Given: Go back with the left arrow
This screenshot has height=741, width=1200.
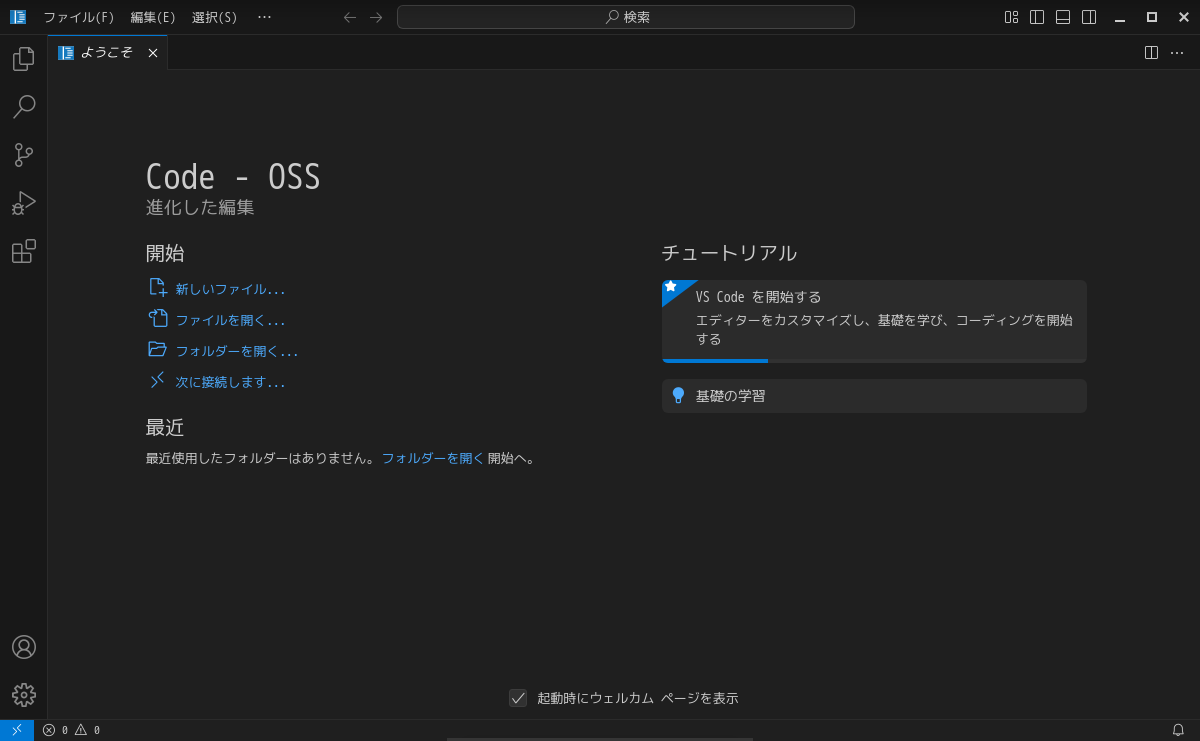Looking at the screenshot, I should click(x=350, y=17).
